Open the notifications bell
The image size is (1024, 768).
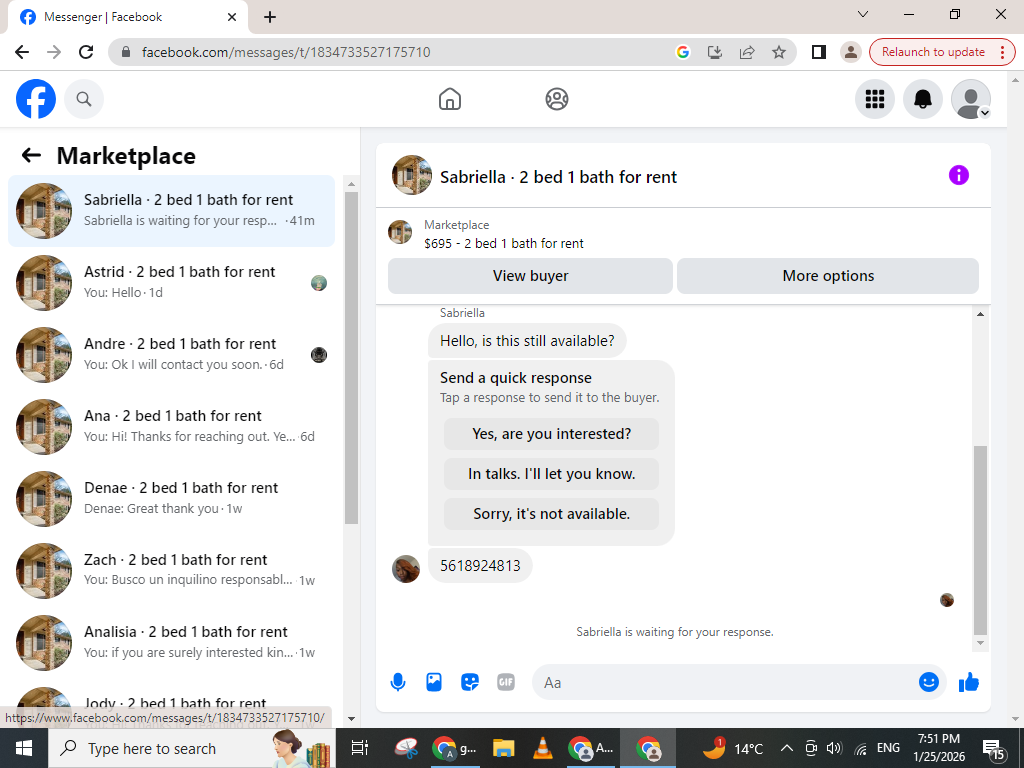(922, 99)
